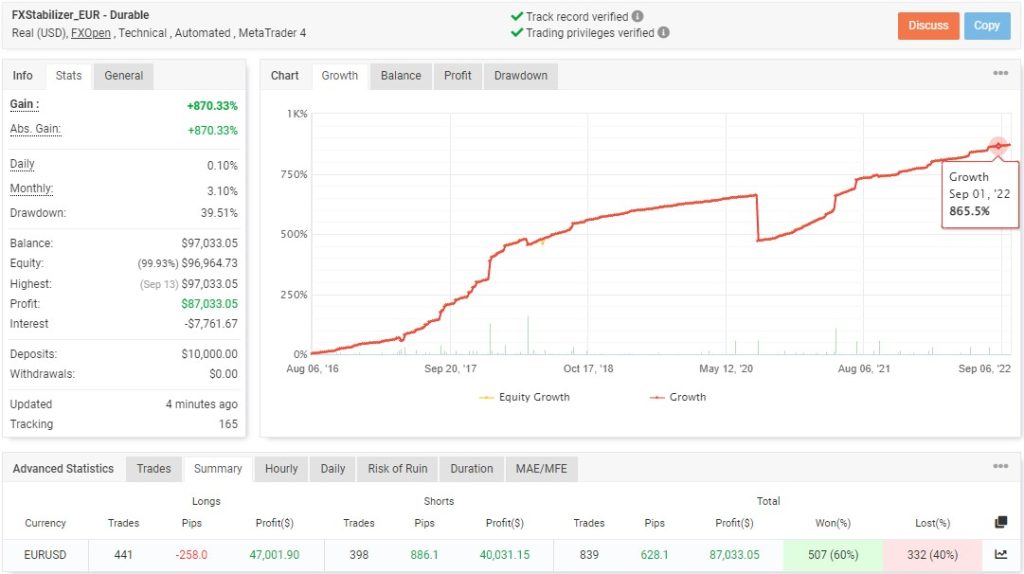Open the Hourly statistics tab
This screenshot has width=1024, height=574.
(281, 469)
